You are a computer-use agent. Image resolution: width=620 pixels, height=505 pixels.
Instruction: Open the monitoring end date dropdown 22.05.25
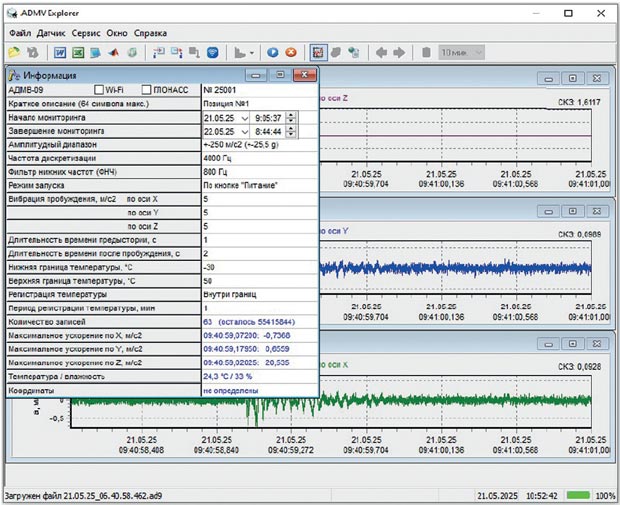click(244, 132)
